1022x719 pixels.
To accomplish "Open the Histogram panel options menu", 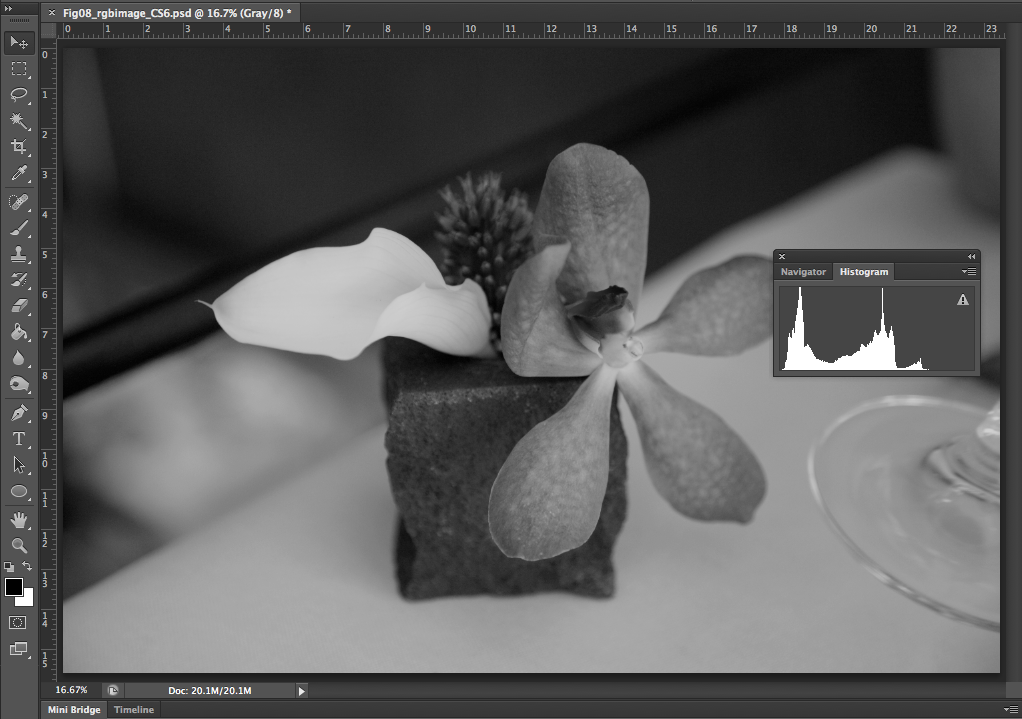I will [x=969, y=272].
